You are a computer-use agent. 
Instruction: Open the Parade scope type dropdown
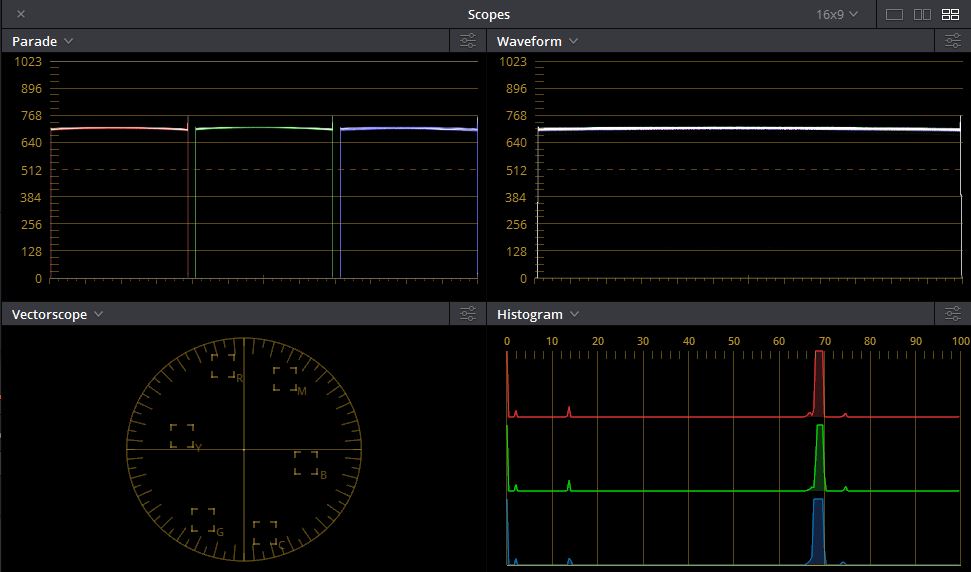click(42, 41)
